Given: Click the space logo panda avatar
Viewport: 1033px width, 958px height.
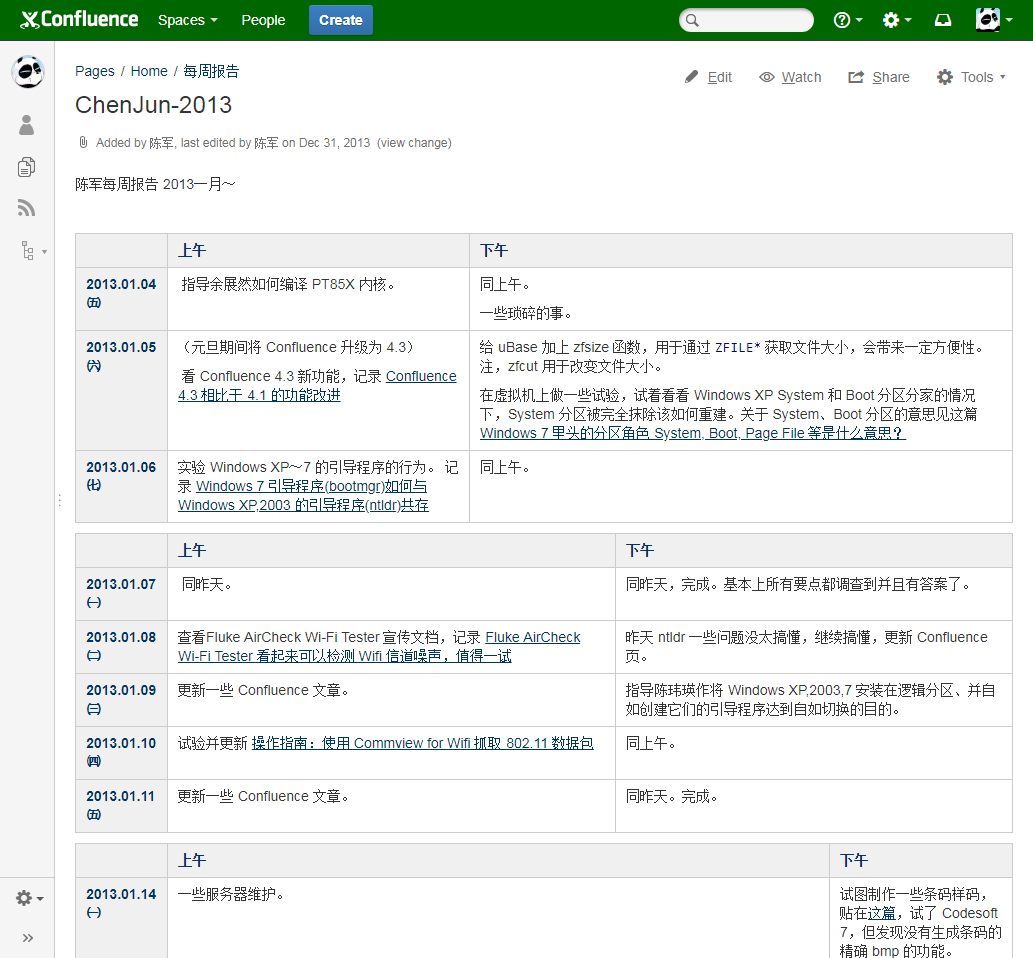Looking at the screenshot, I should 28,72.
